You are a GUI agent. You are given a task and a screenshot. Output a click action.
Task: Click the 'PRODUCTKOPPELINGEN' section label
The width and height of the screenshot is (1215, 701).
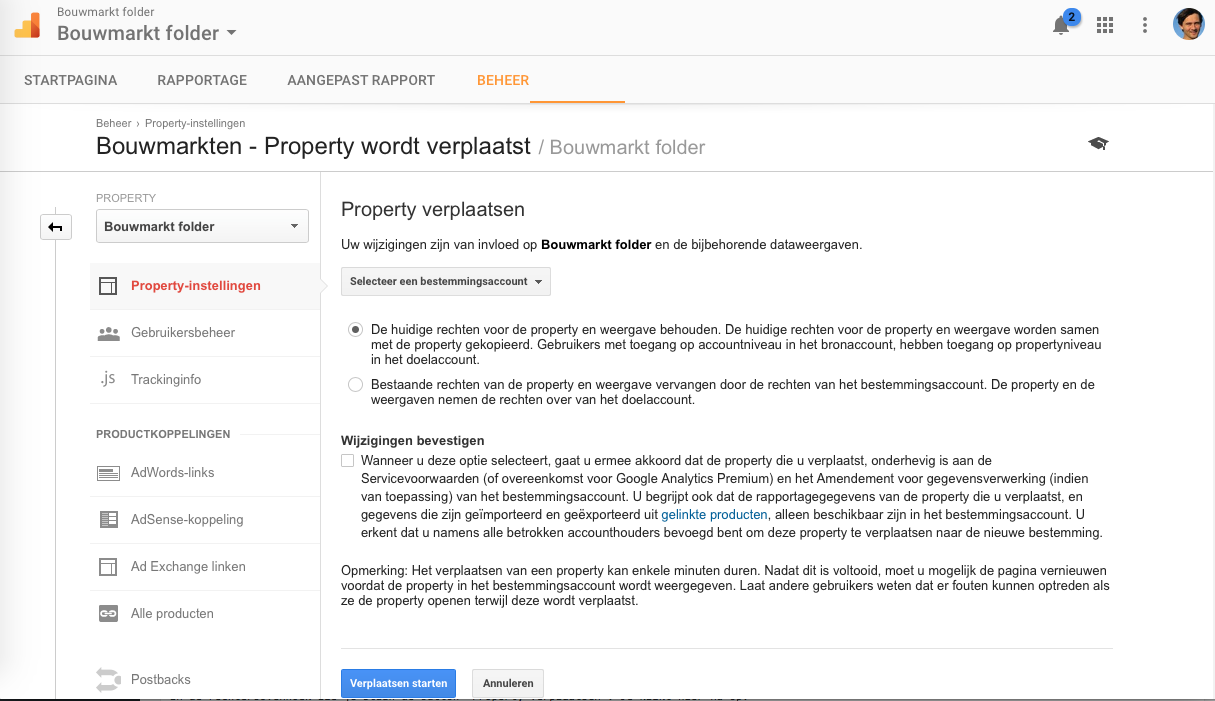click(x=163, y=434)
